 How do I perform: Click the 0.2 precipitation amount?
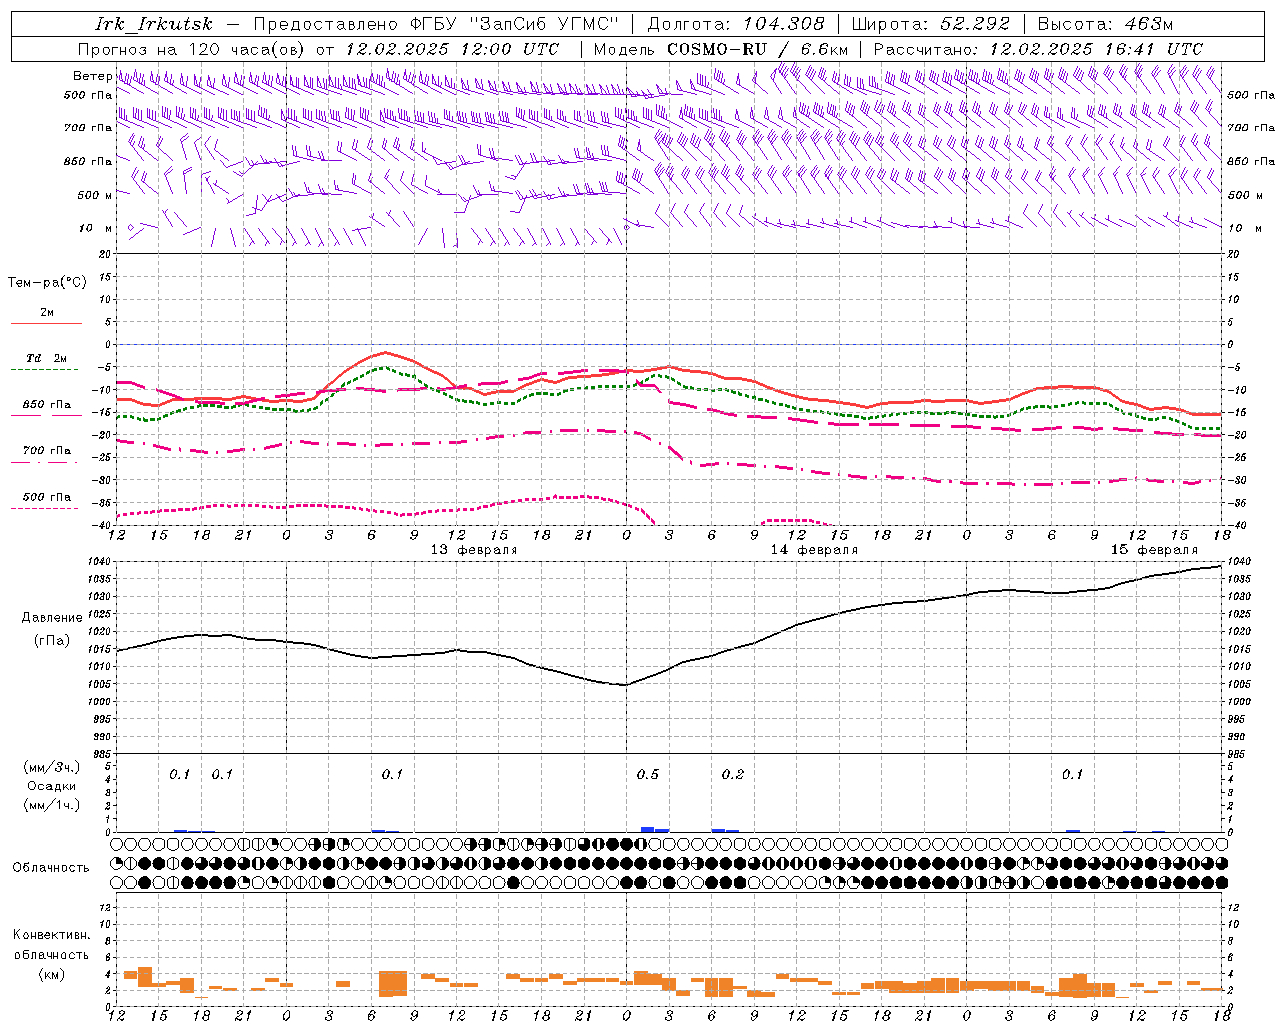[733, 774]
